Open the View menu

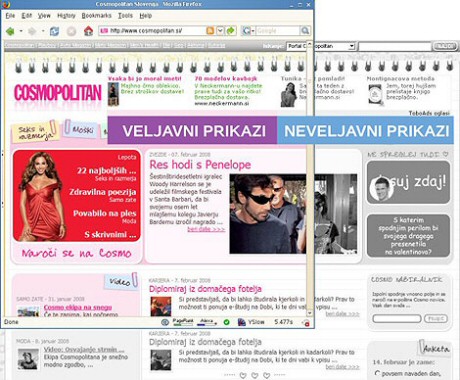[44, 16]
